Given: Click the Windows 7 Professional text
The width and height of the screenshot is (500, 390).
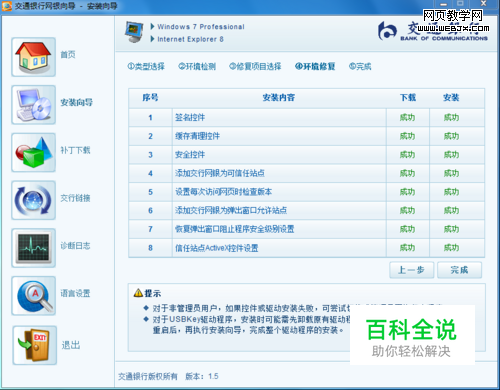Looking at the screenshot, I should pos(201,27).
